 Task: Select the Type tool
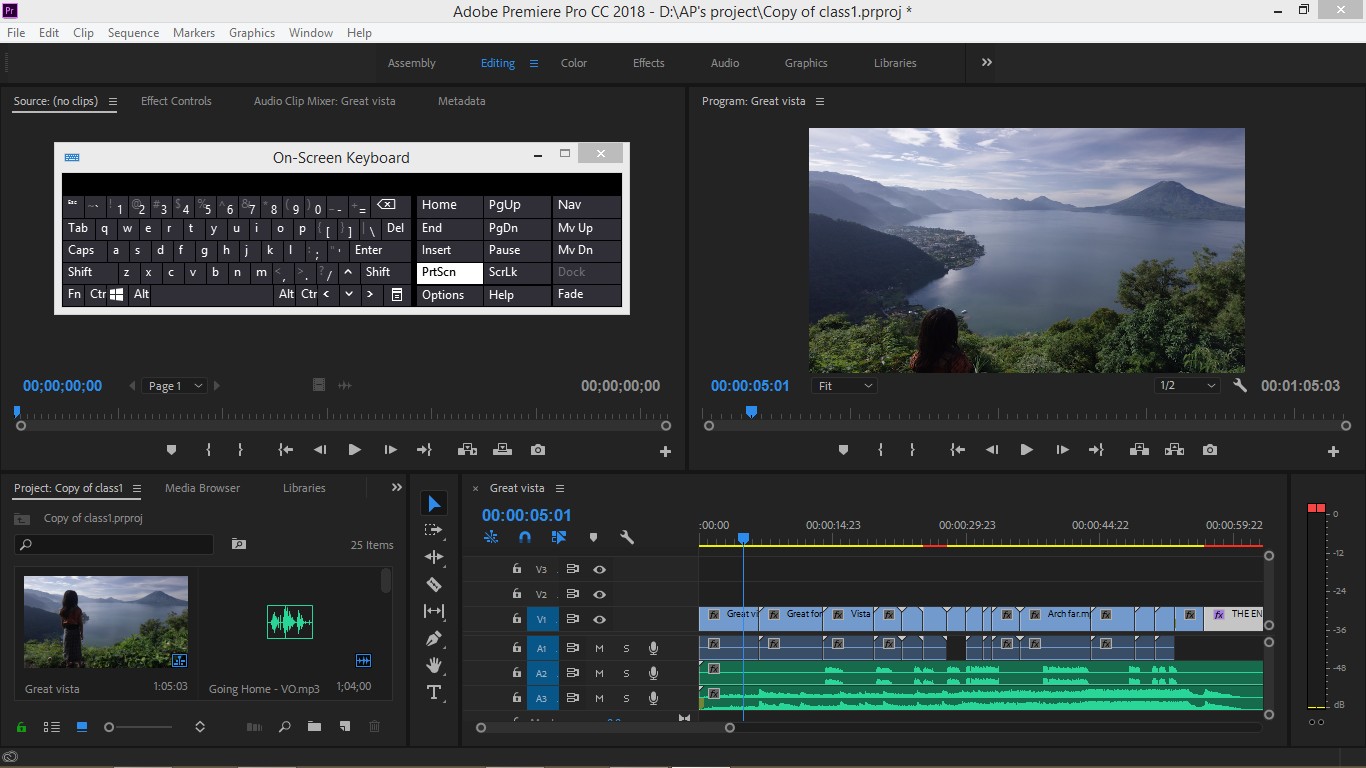(434, 692)
